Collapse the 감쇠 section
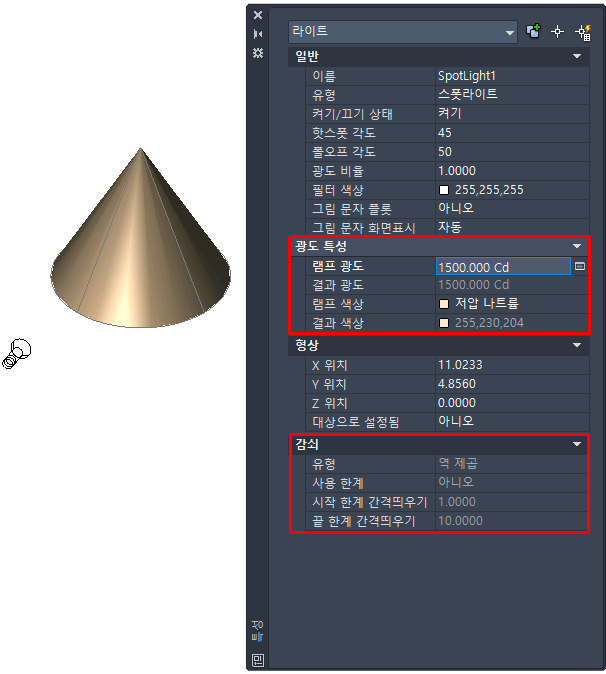 coord(577,444)
